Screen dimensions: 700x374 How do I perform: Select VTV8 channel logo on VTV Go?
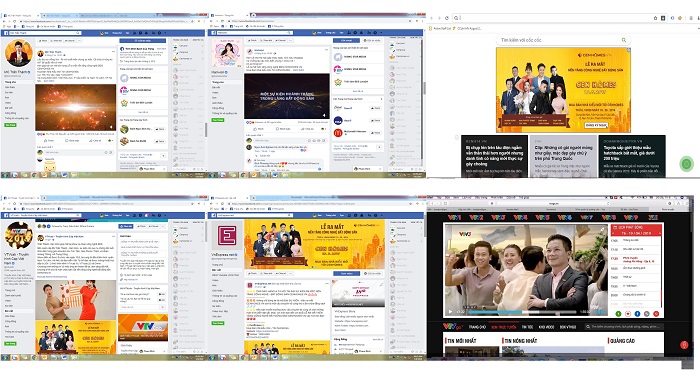609,217
